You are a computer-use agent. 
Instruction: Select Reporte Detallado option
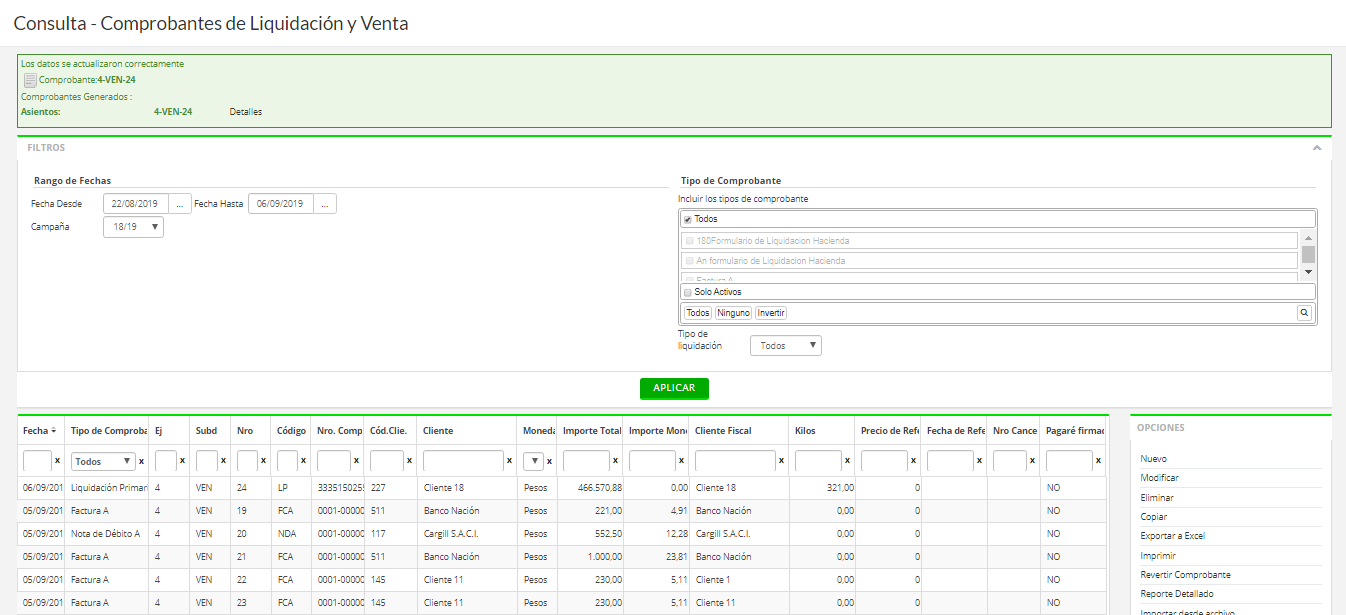pyautogui.click(x=1177, y=594)
